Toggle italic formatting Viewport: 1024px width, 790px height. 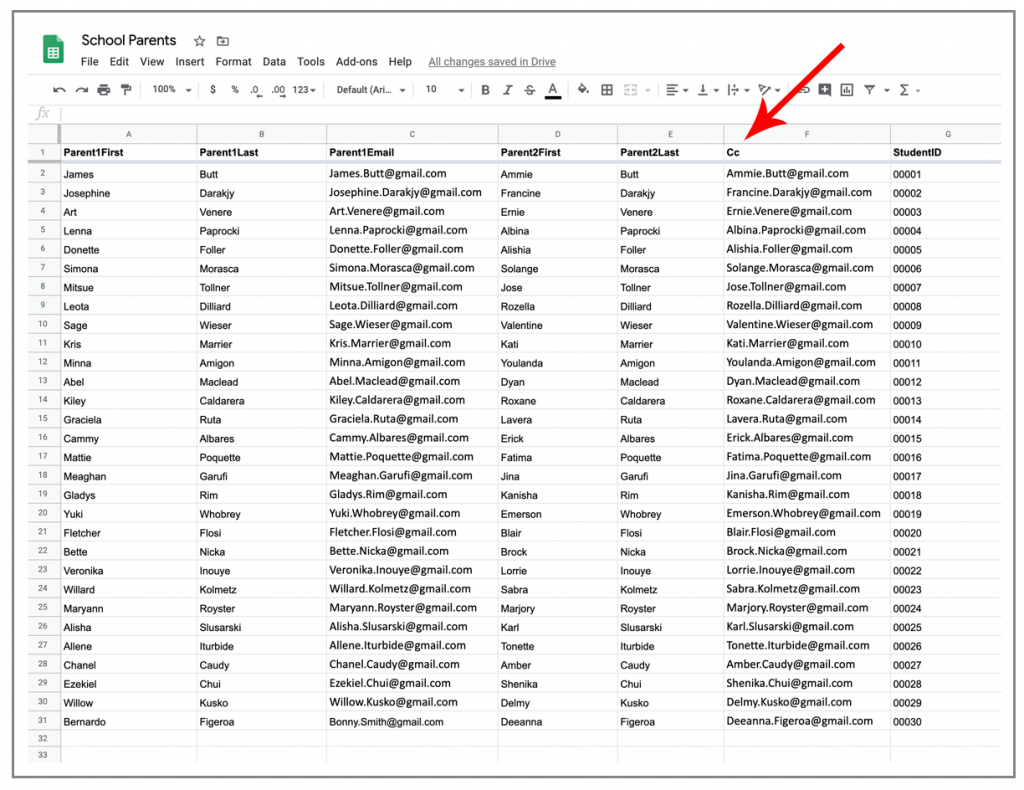point(508,89)
